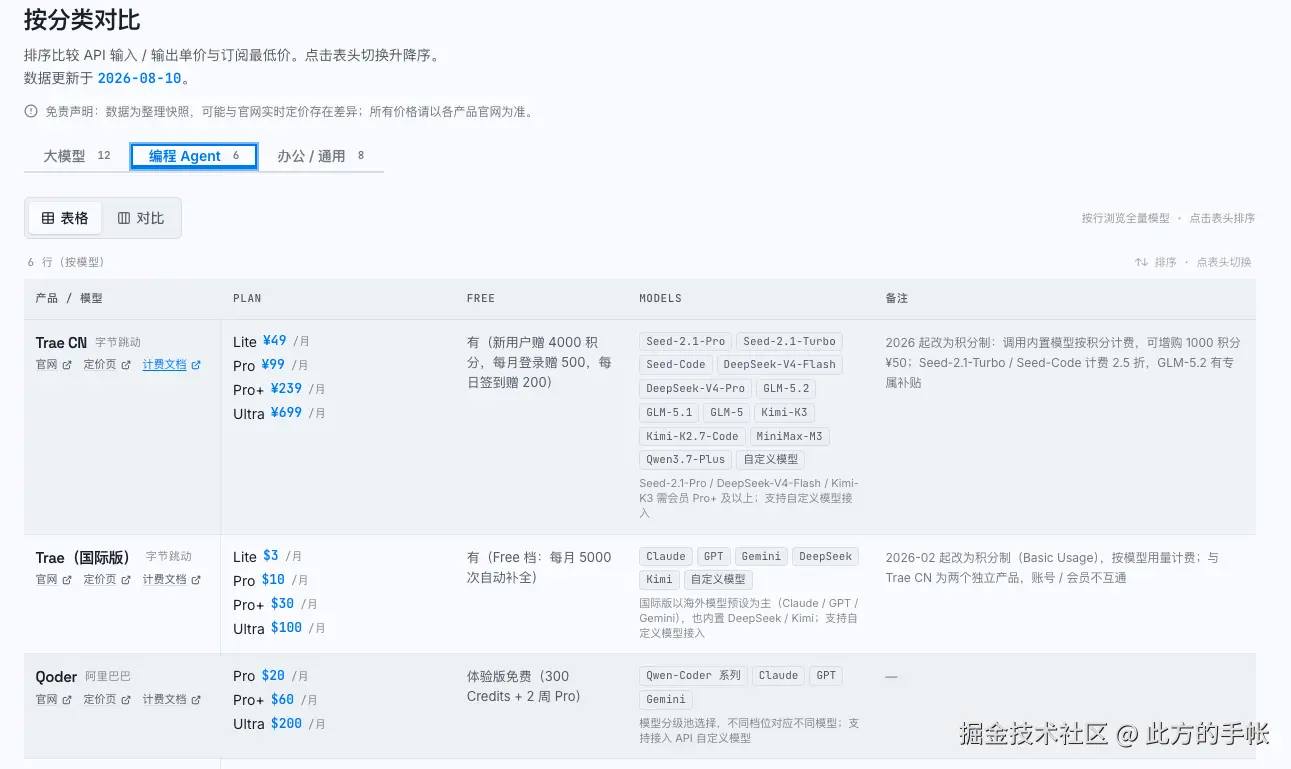Sort by the PLAN column header
The width and height of the screenshot is (1291, 769).
click(247, 298)
